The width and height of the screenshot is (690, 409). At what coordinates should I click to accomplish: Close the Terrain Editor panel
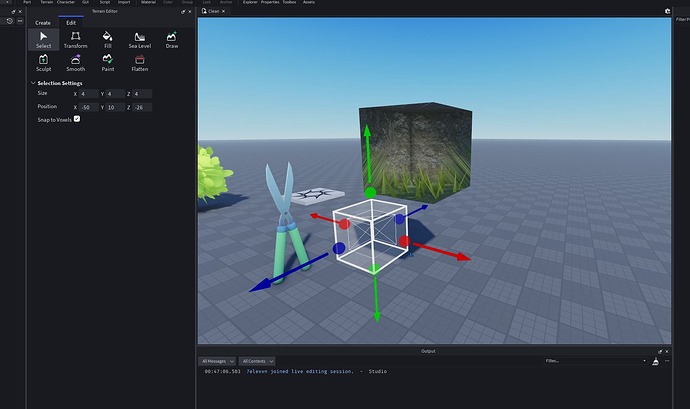coord(190,11)
